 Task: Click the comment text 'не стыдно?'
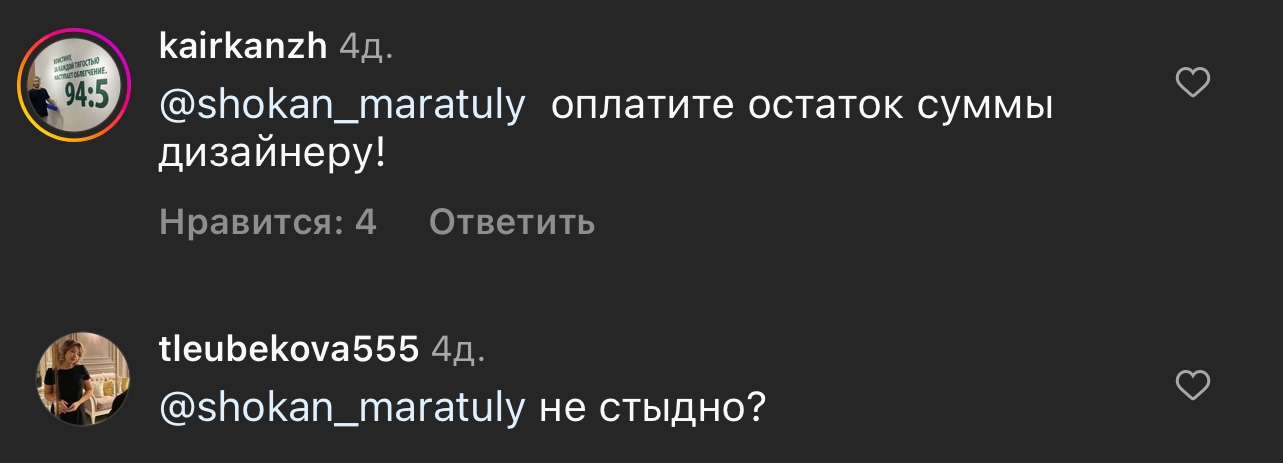point(652,407)
